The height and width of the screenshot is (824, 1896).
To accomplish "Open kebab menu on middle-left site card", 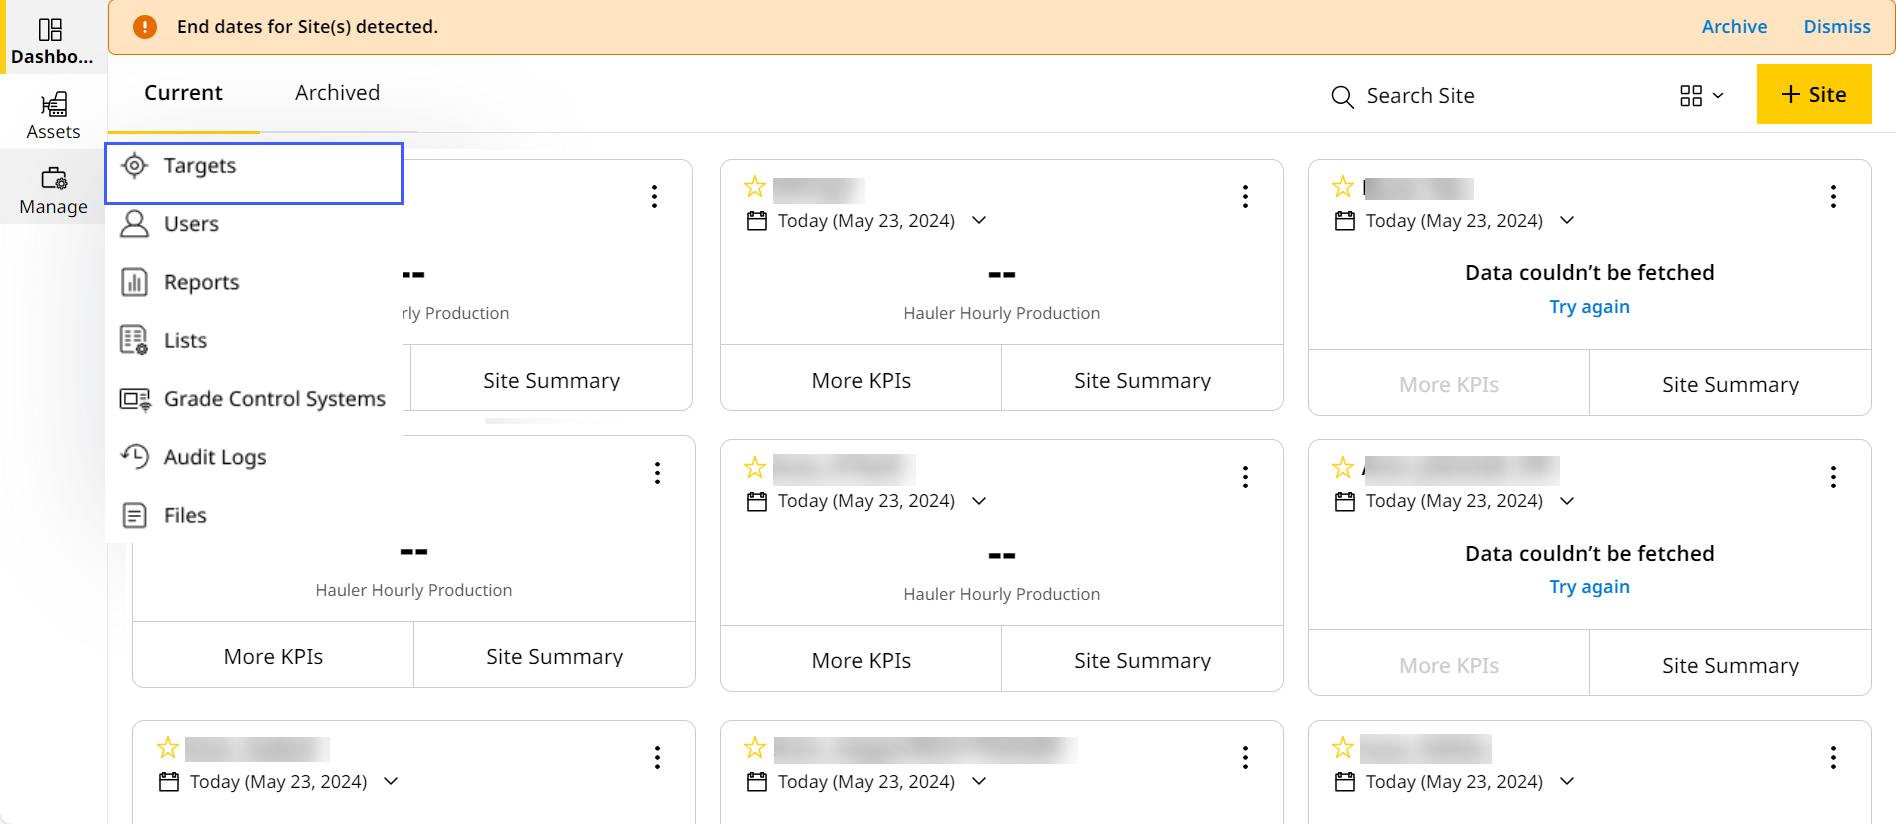I will tap(657, 473).
